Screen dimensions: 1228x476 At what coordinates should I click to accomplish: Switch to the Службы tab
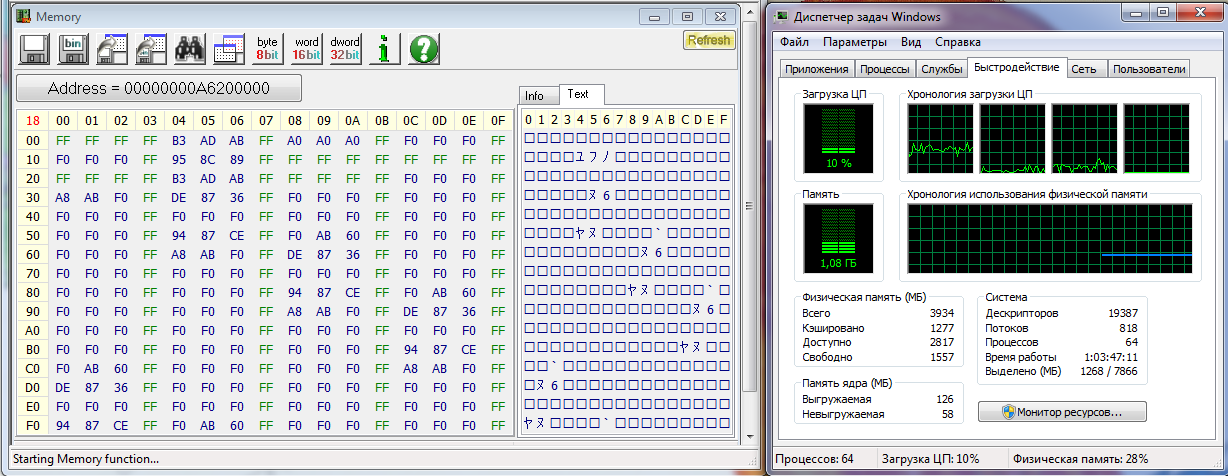[941, 69]
